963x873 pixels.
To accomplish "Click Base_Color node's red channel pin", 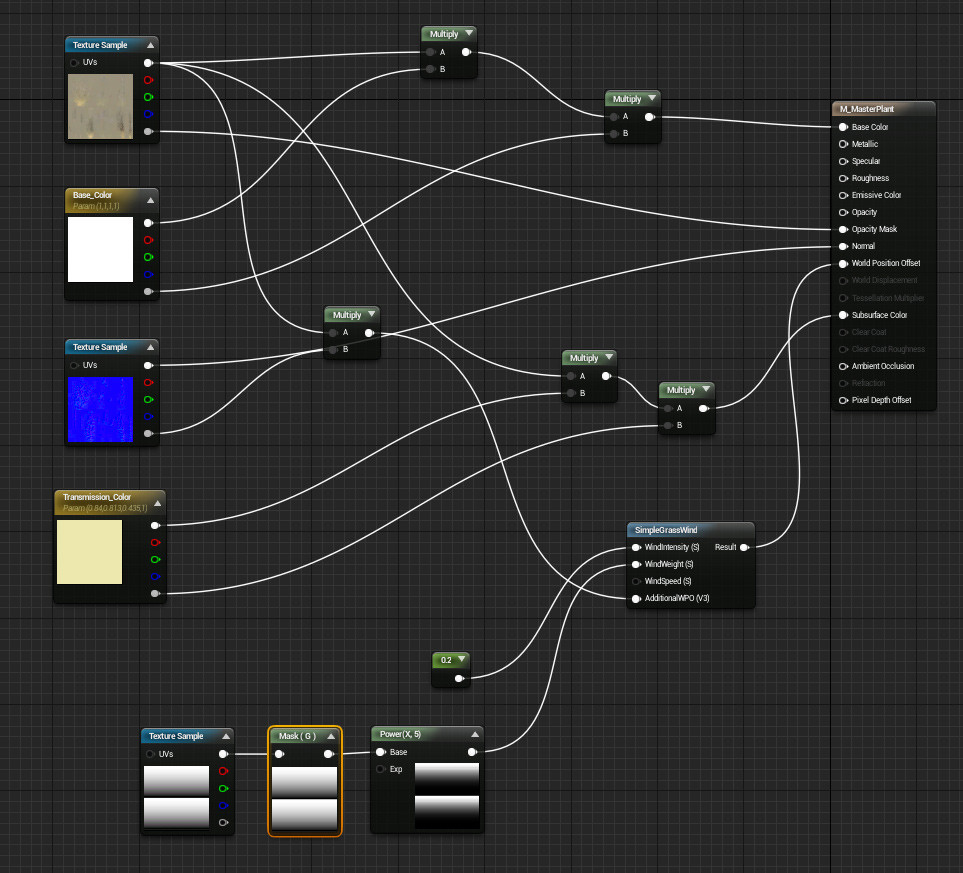I will (x=148, y=240).
